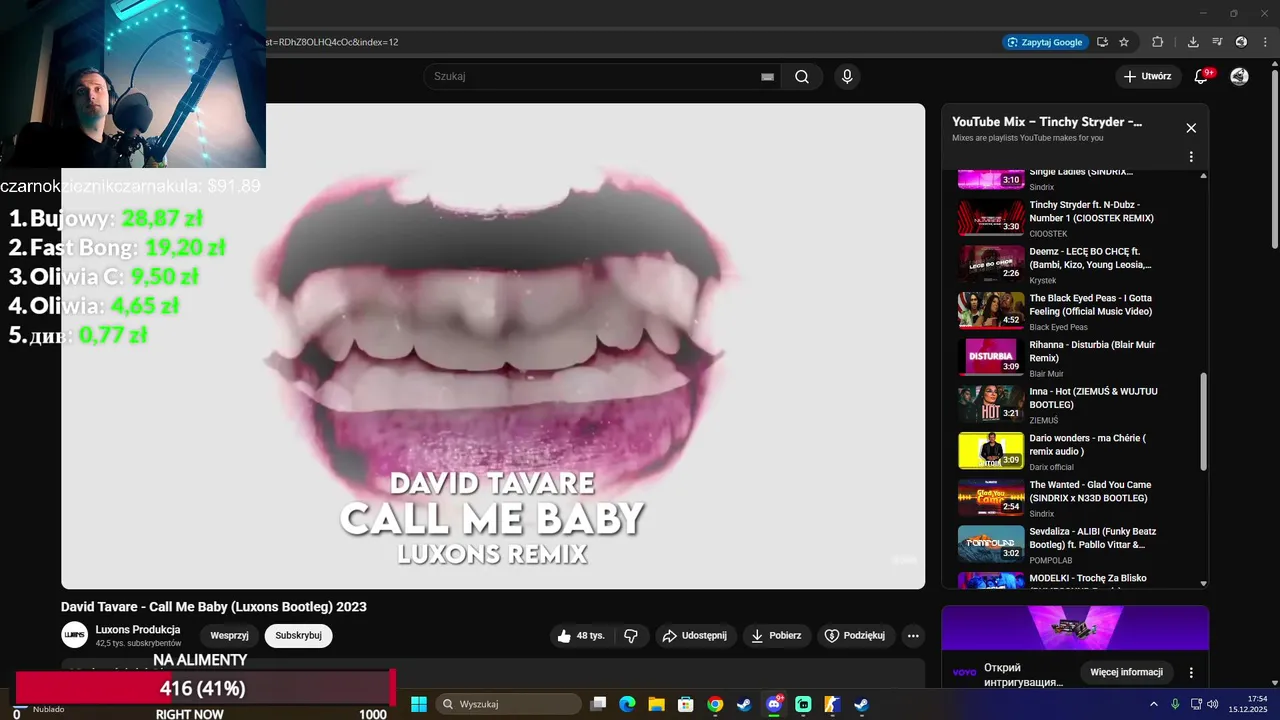The height and width of the screenshot is (720, 1280).
Task: Bookmark this page with star icon
Action: [x=1124, y=42]
